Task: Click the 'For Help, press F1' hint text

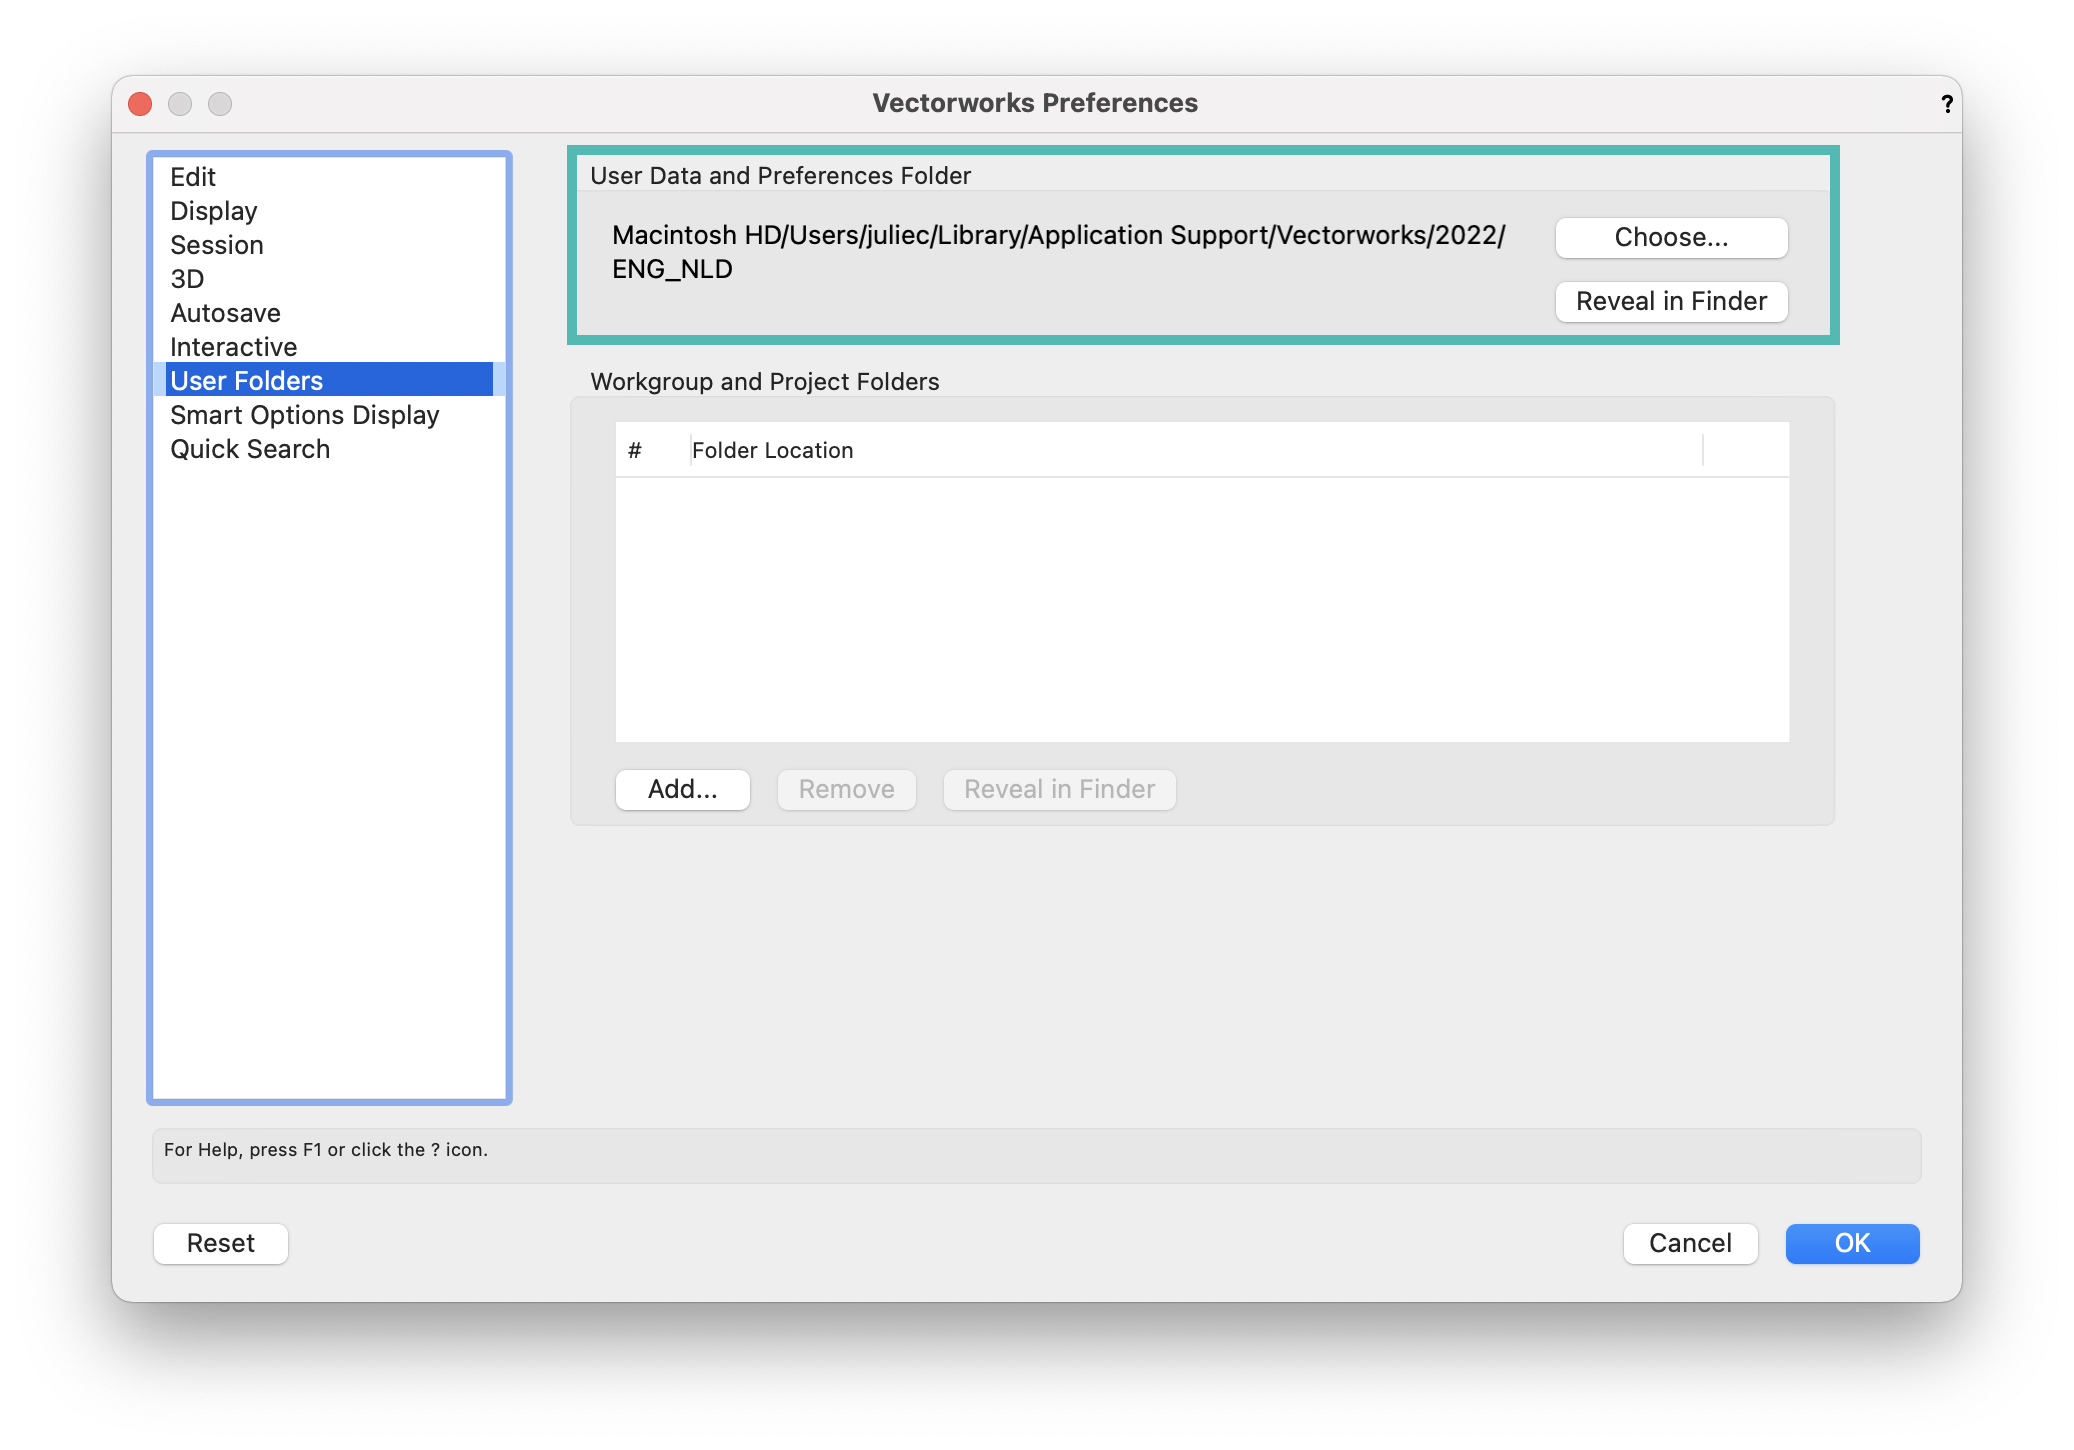Action: [326, 1150]
